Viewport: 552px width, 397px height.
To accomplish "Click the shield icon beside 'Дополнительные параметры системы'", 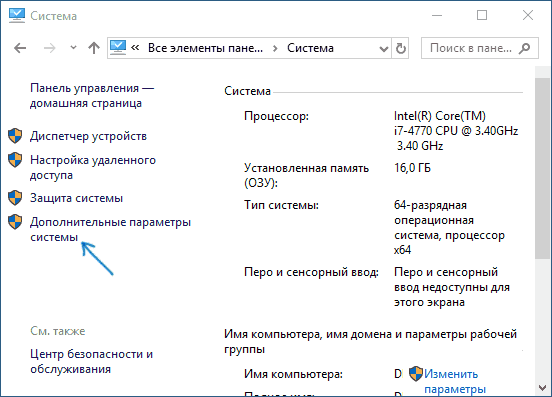I will point(15,222).
